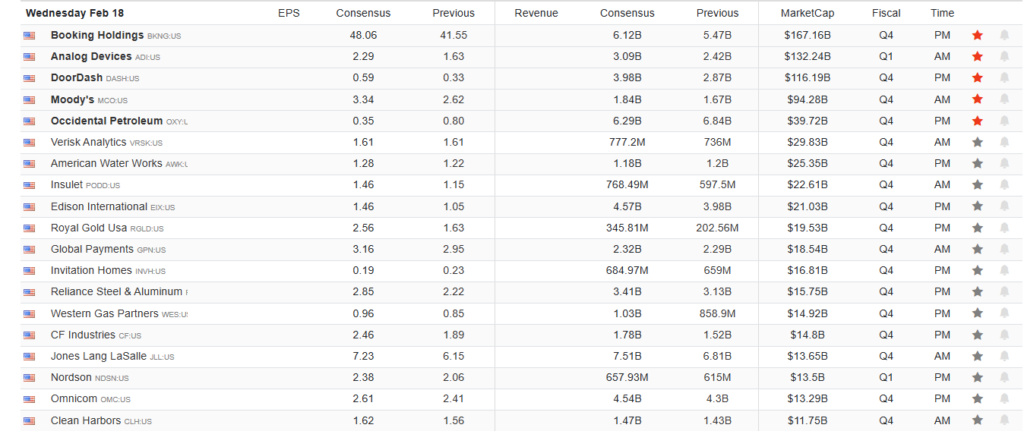Click the US flag icon beside Booking Holdings
The image size is (1024, 431).
click(29, 36)
